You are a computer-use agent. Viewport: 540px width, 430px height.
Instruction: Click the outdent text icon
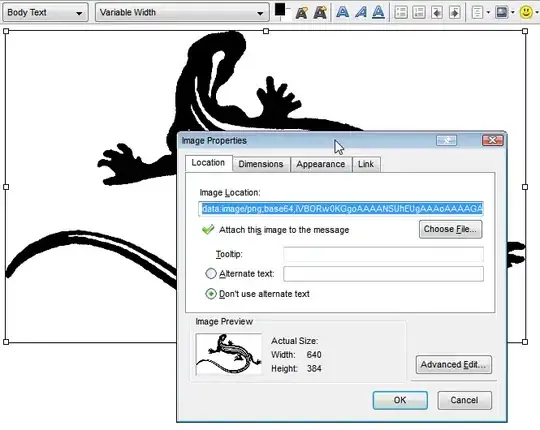pos(437,13)
